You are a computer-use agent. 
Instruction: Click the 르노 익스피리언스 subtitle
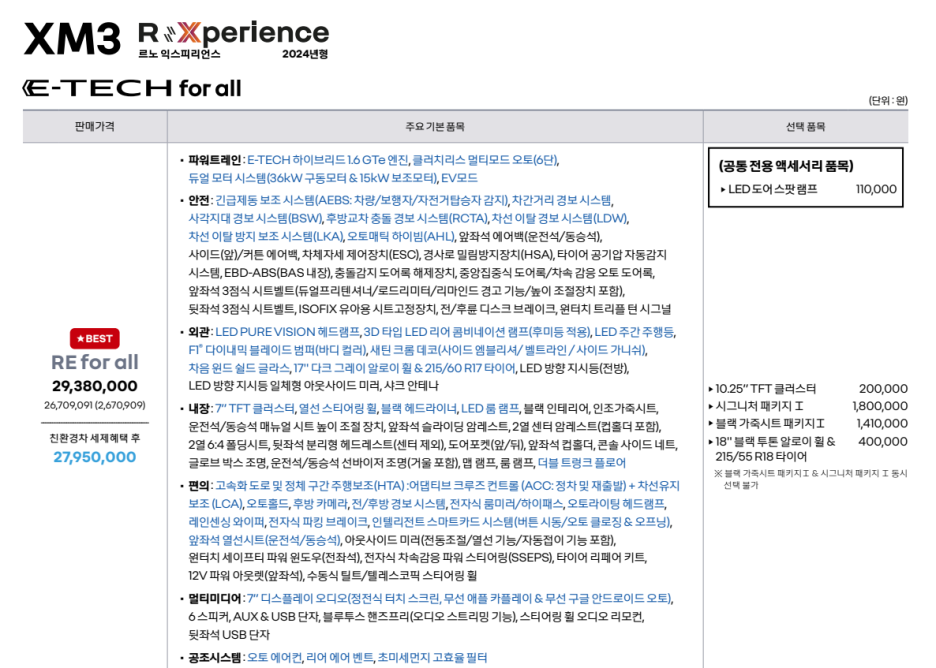coord(179,54)
